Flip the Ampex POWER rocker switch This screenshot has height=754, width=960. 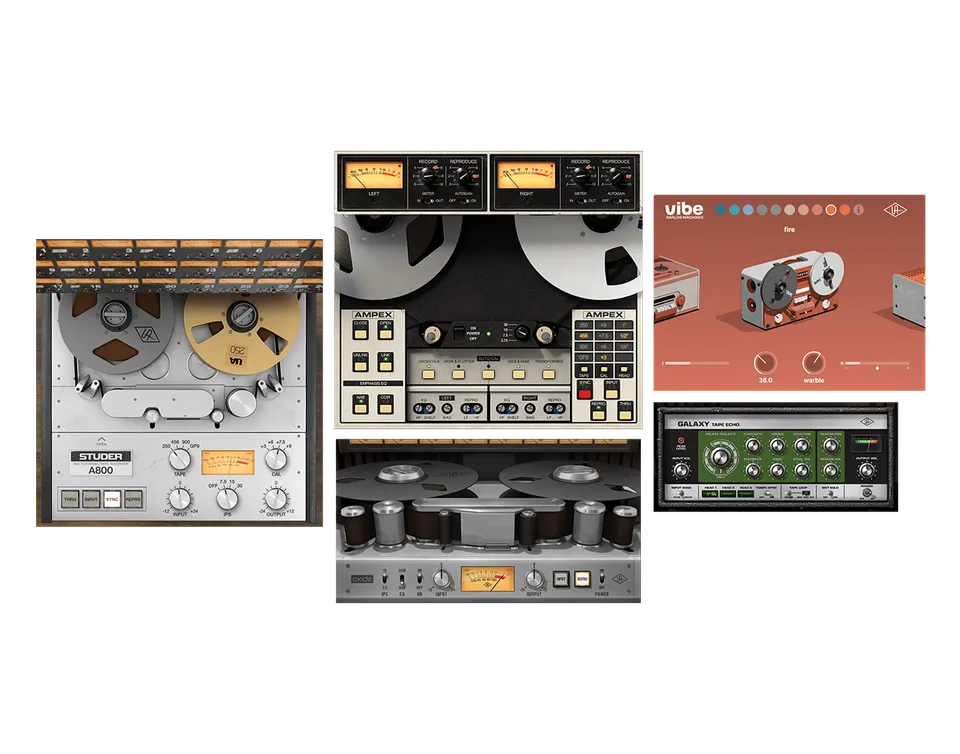point(458,334)
